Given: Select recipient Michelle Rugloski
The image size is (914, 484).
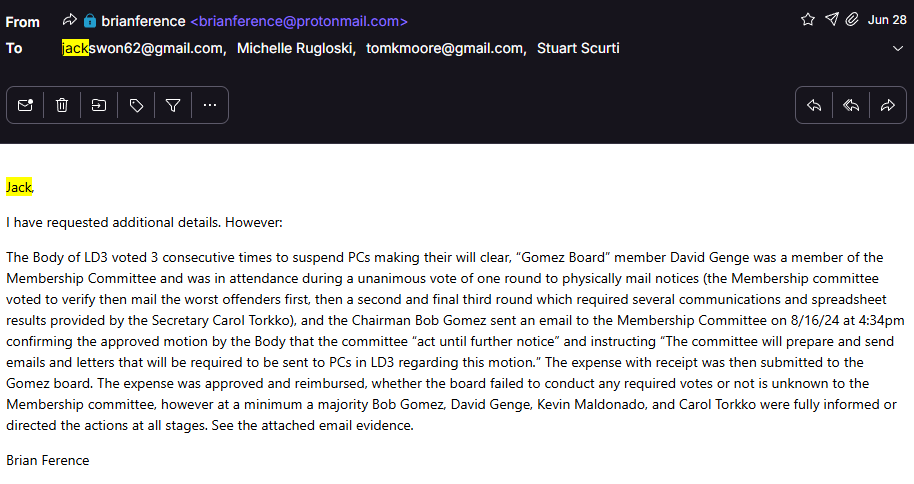Looking at the screenshot, I should point(295,48).
